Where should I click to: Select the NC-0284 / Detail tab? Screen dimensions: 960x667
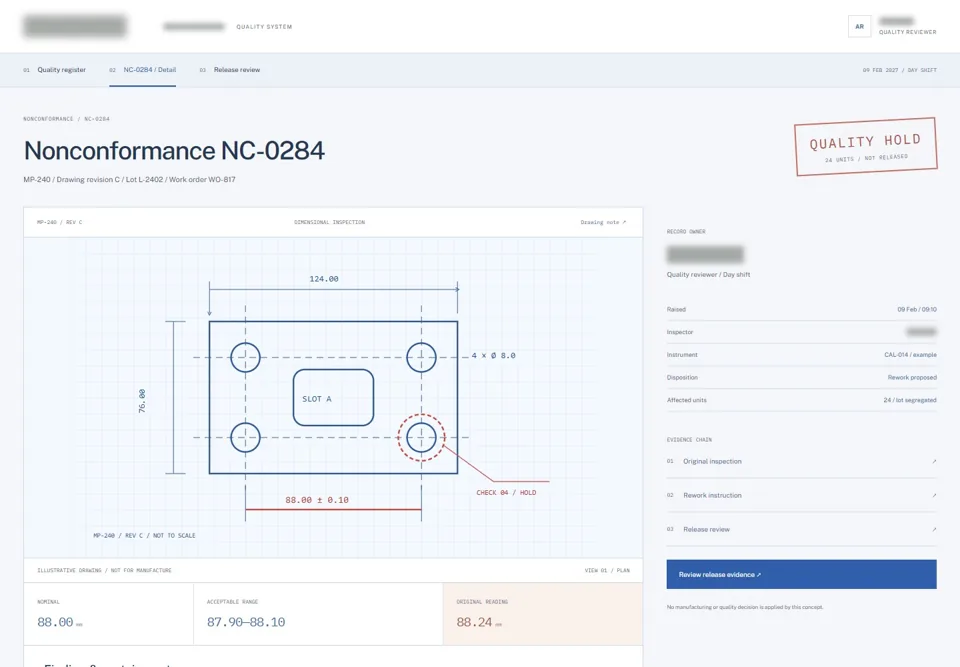143,70
